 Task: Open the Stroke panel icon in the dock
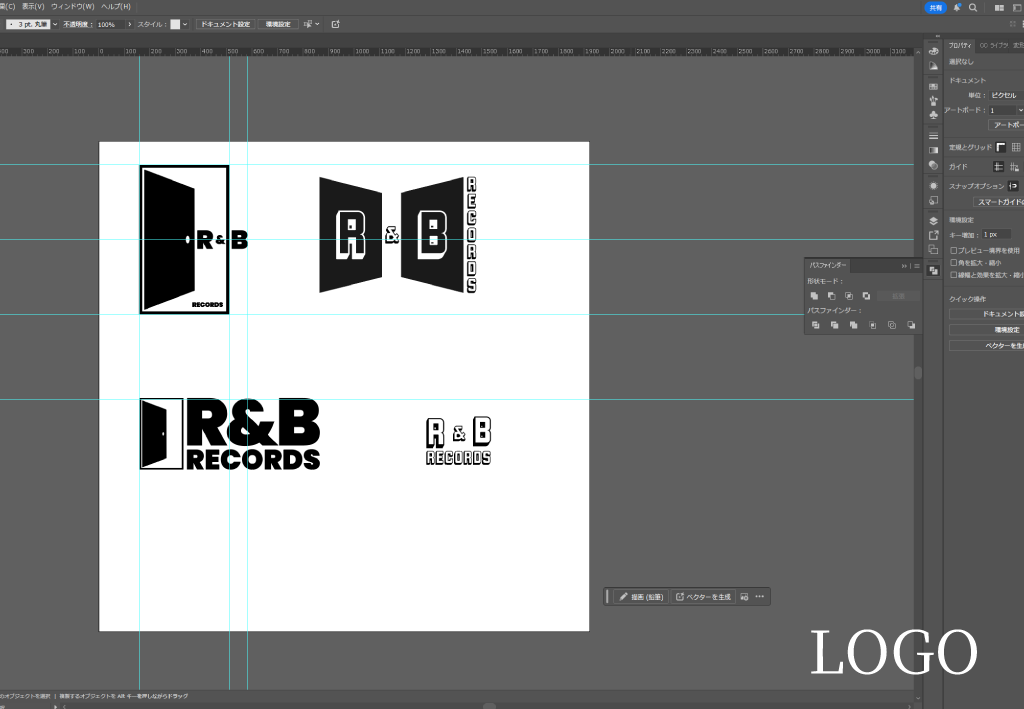tap(933, 135)
